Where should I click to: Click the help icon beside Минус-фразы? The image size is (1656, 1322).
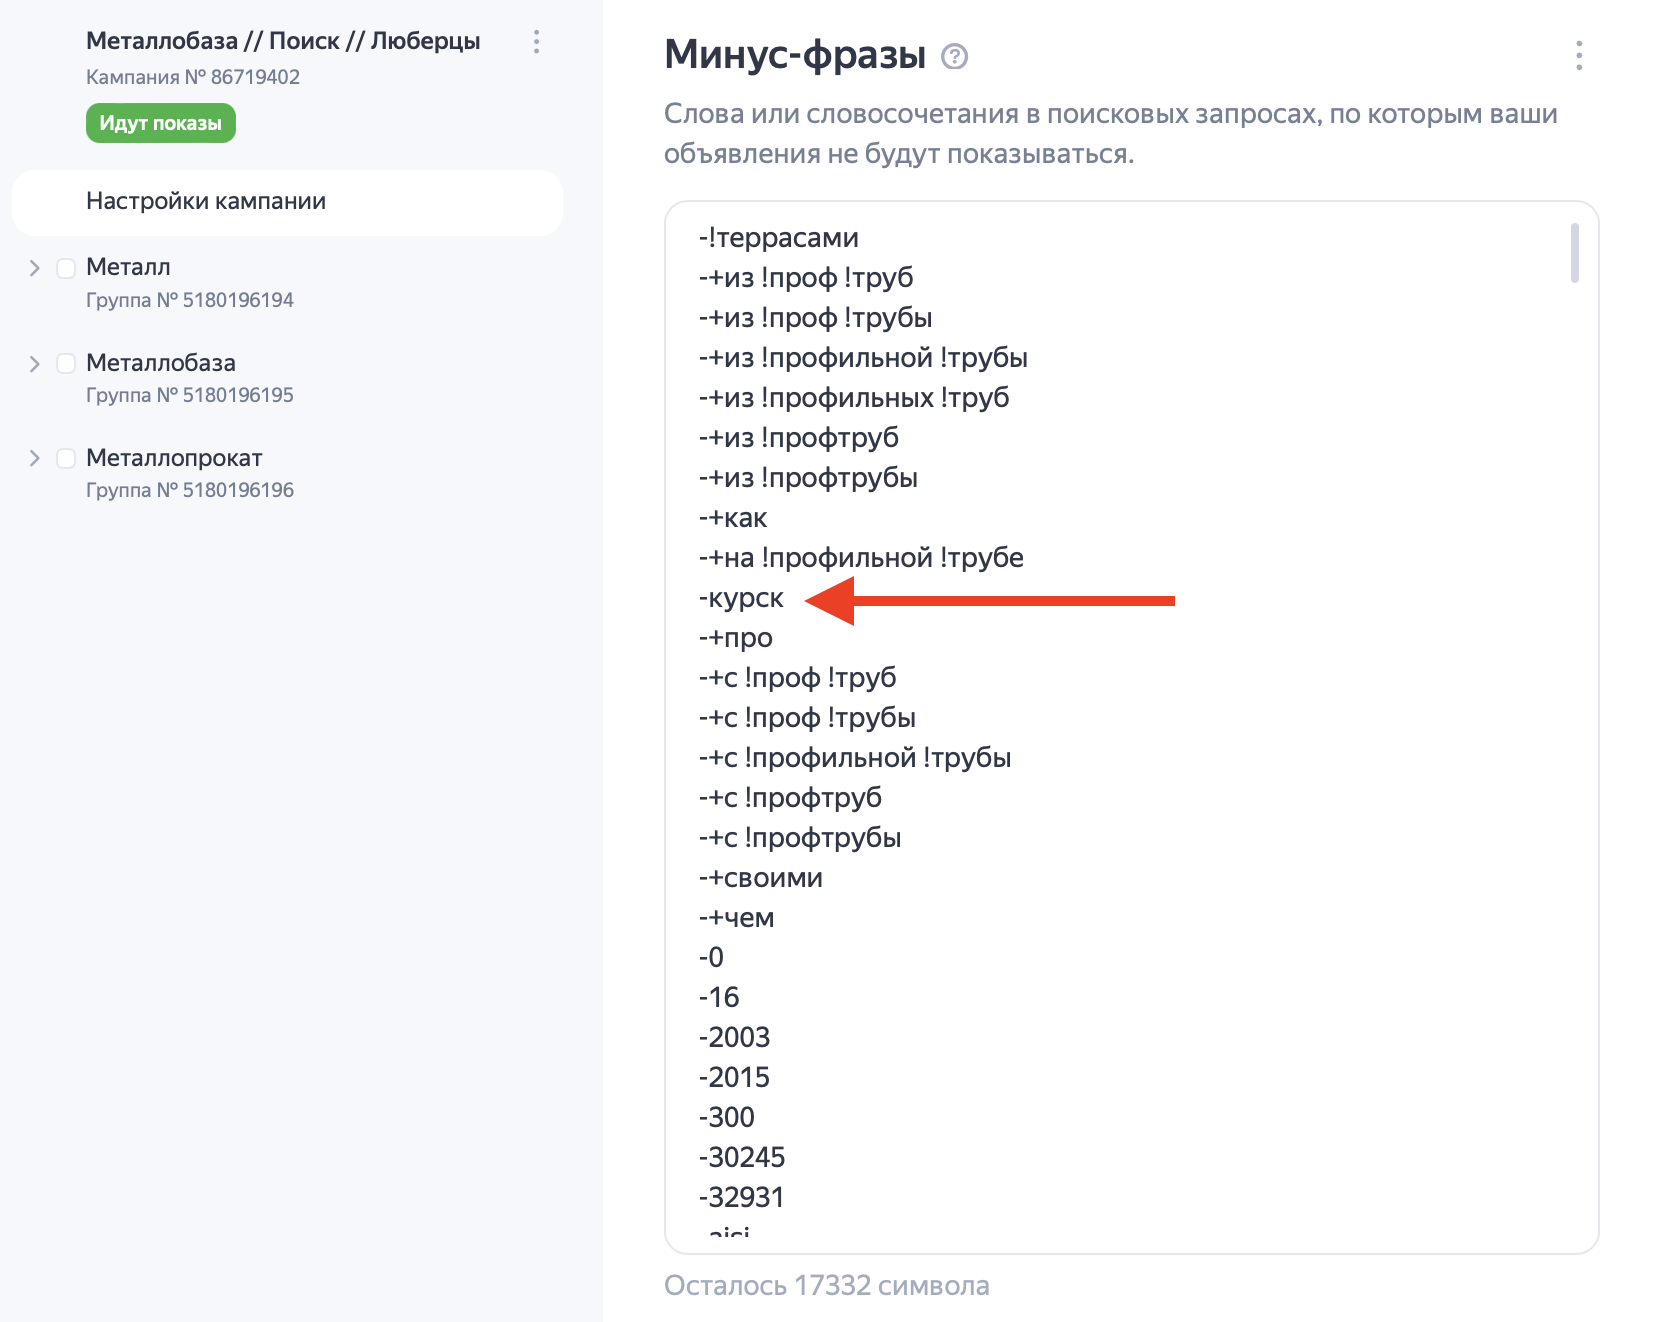point(955,57)
